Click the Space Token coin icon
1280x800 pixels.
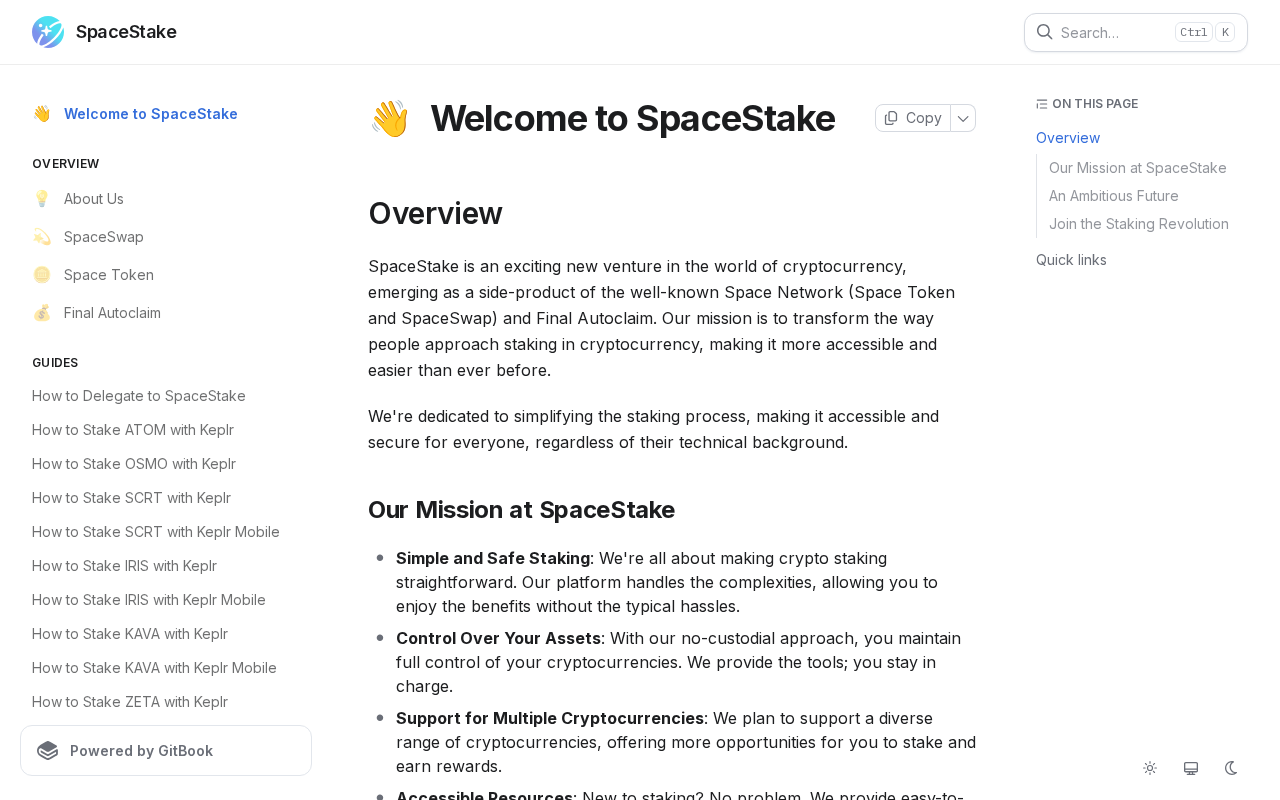coord(41,275)
